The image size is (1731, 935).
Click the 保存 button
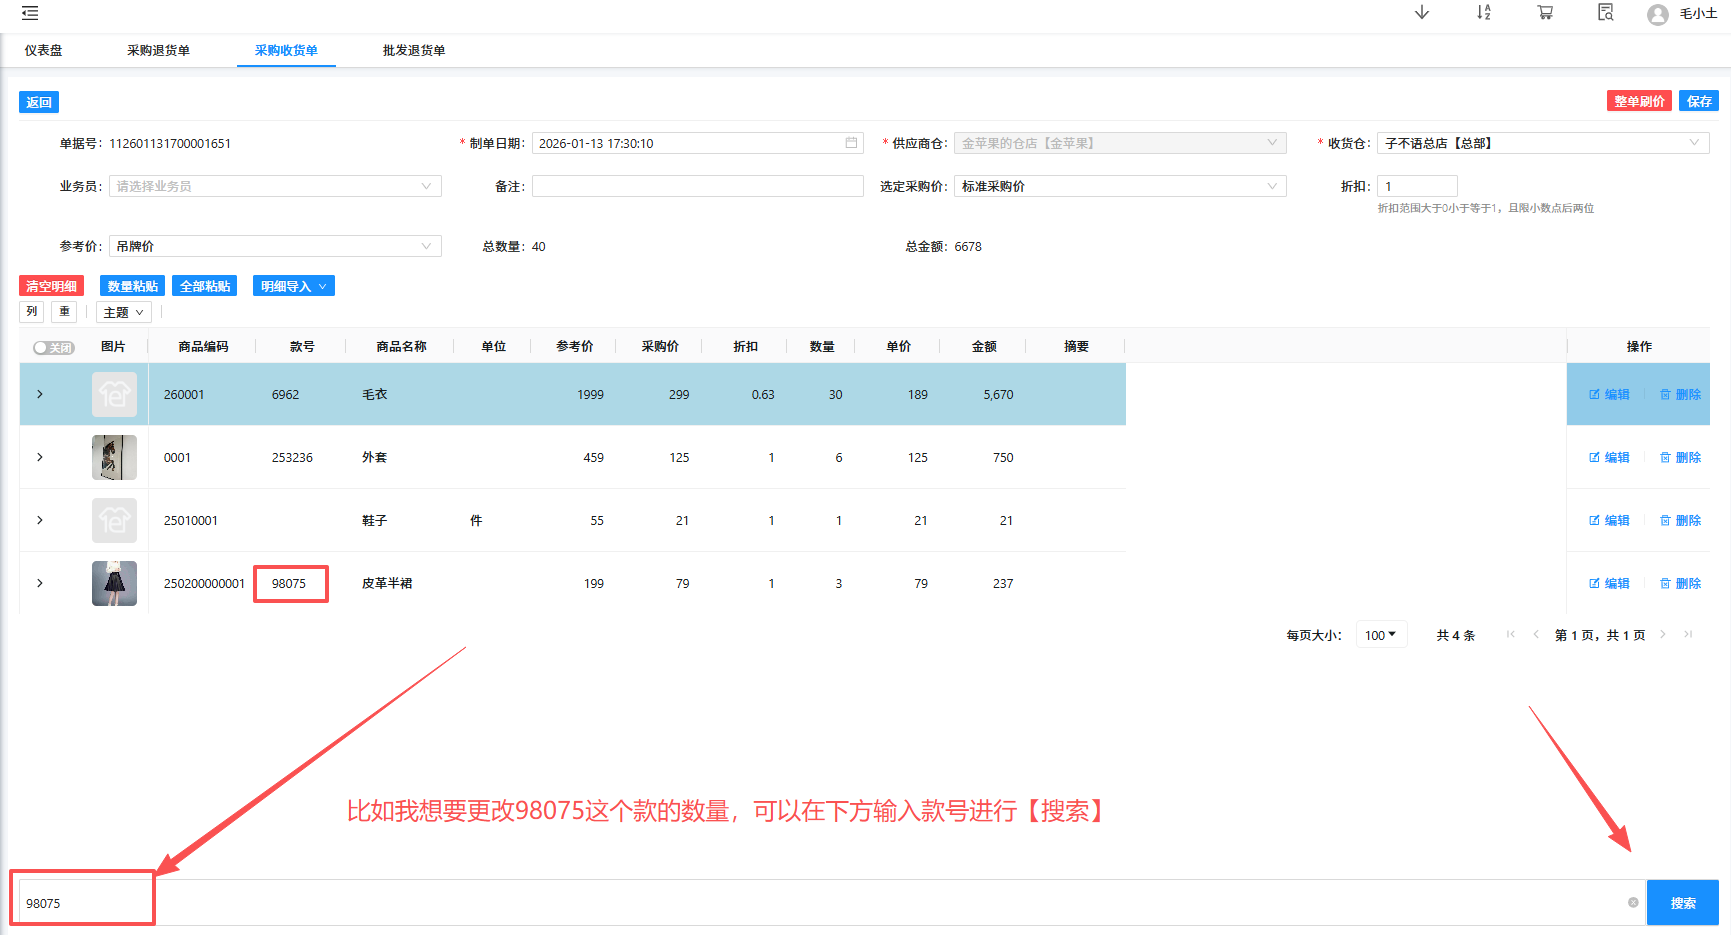click(1699, 101)
